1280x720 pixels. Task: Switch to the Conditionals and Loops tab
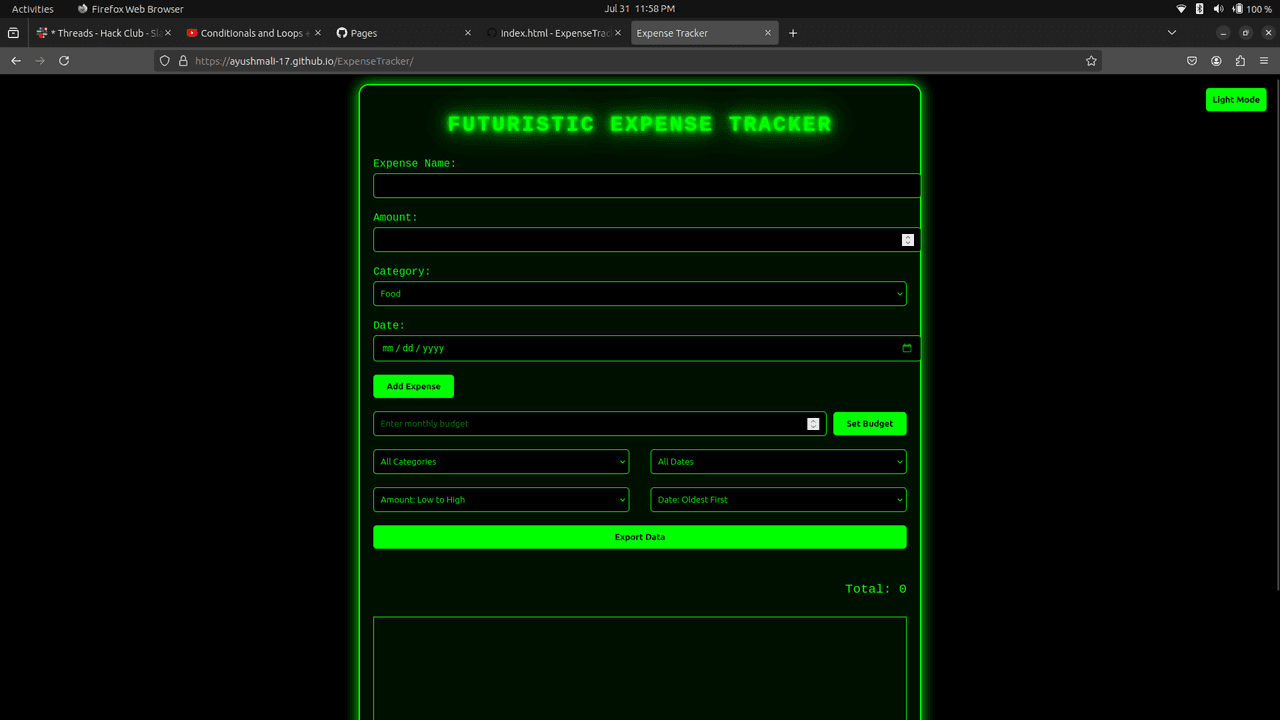pyautogui.click(x=254, y=33)
